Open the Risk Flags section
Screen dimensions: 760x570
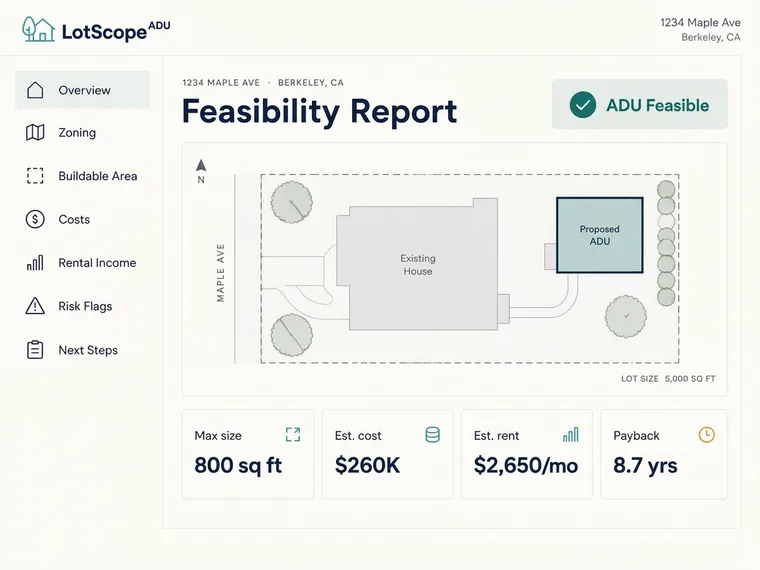[82, 306]
